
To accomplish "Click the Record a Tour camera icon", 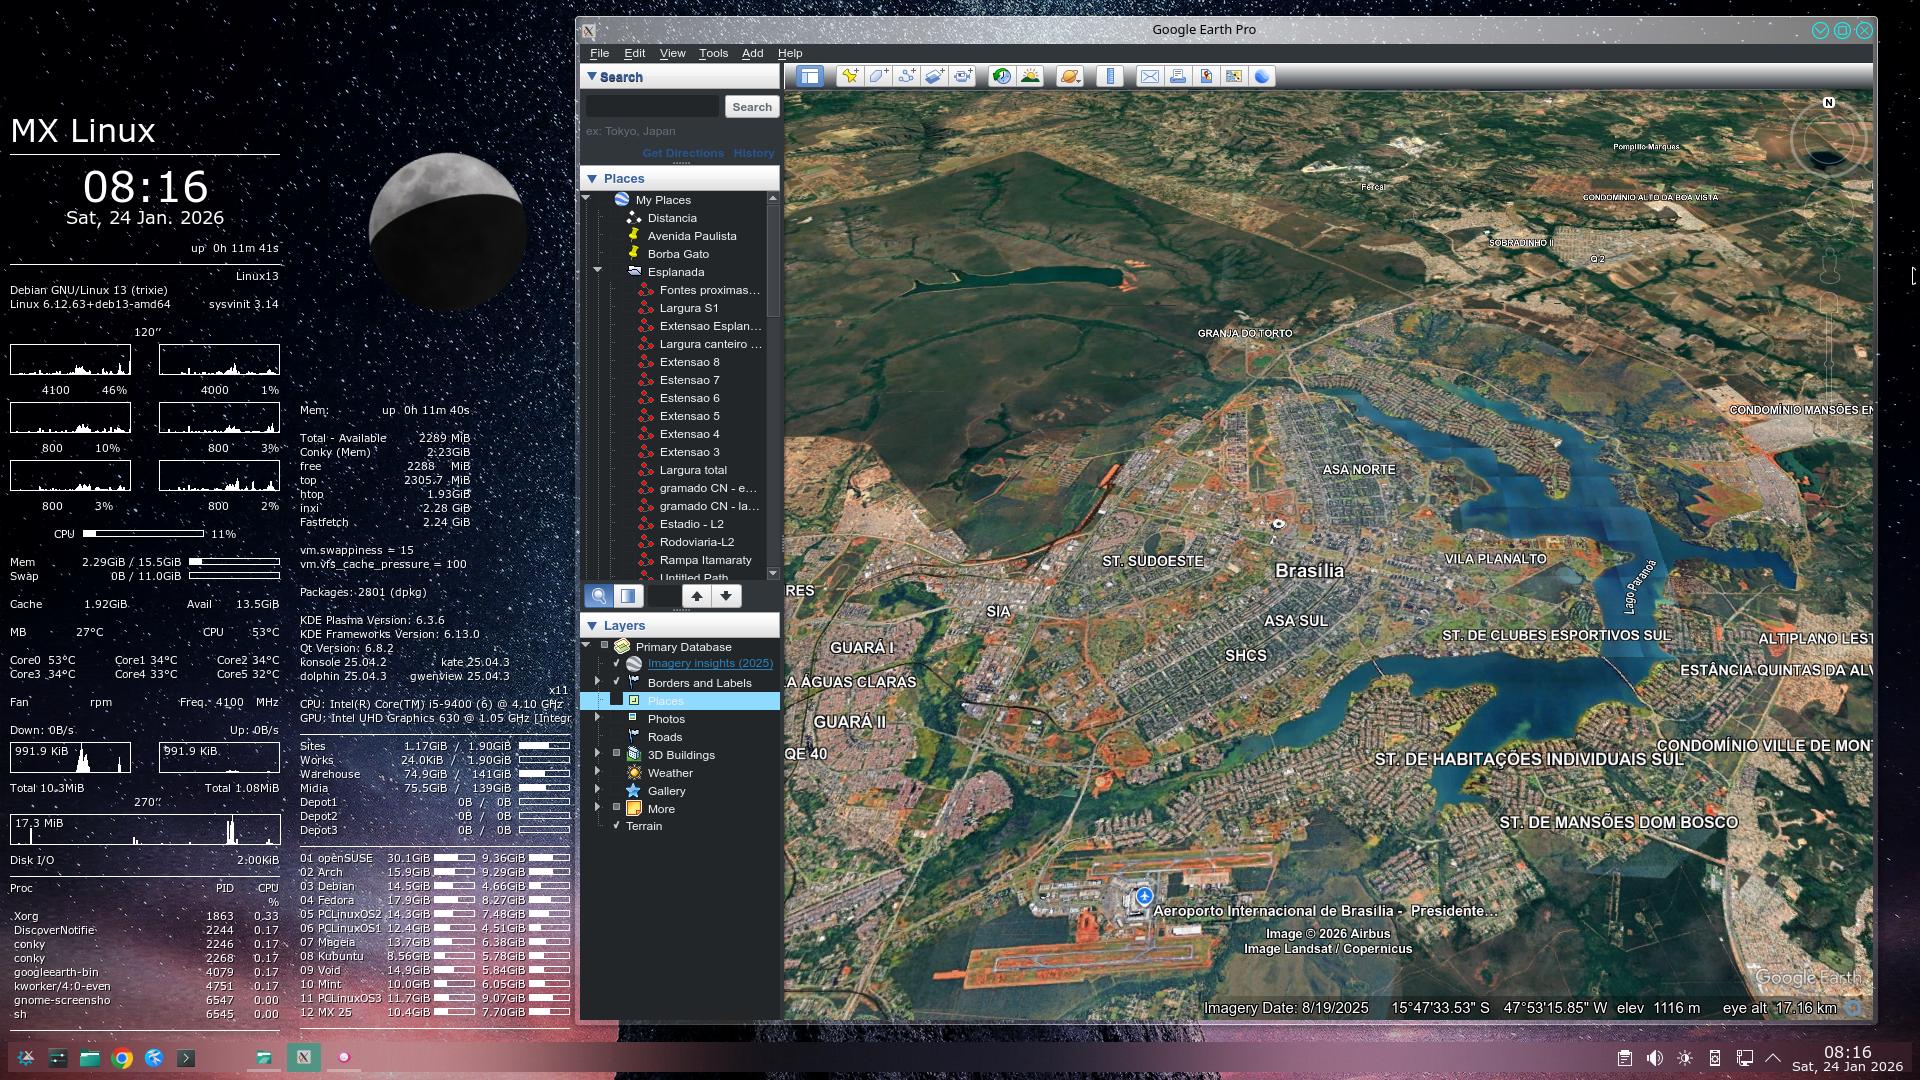I will (x=962, y=76).
